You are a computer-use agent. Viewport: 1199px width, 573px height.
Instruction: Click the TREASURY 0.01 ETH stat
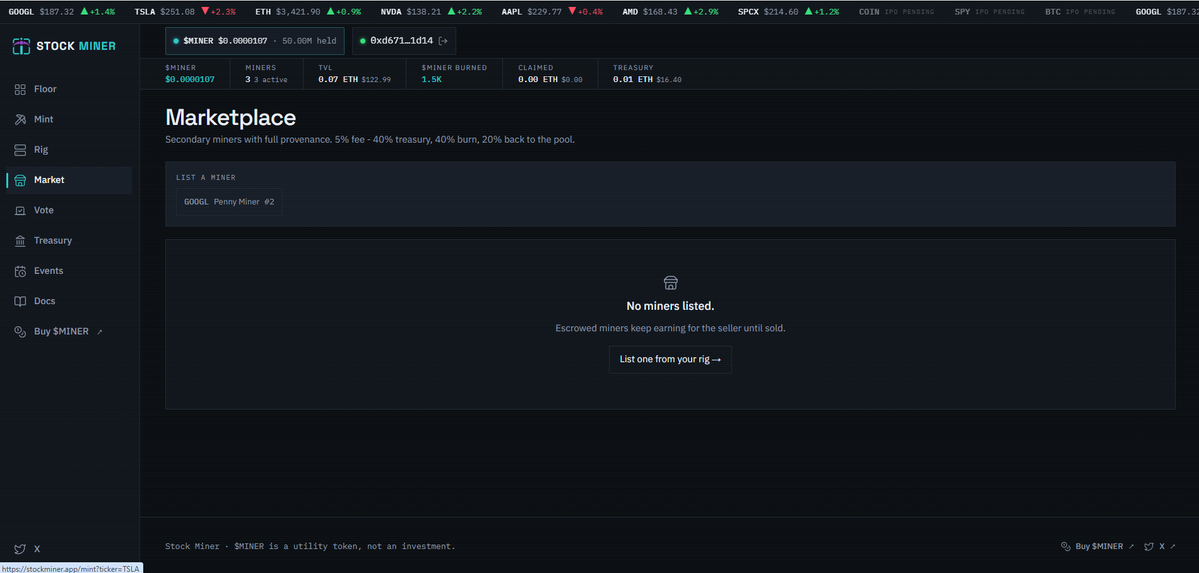647,73
